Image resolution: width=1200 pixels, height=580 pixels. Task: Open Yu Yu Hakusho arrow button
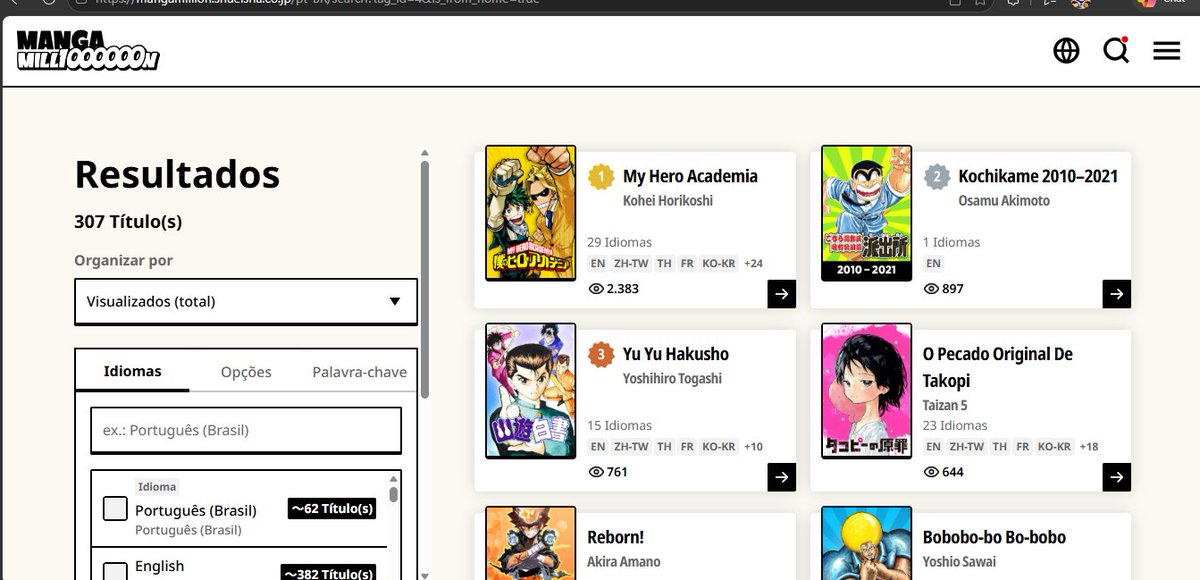782,477
